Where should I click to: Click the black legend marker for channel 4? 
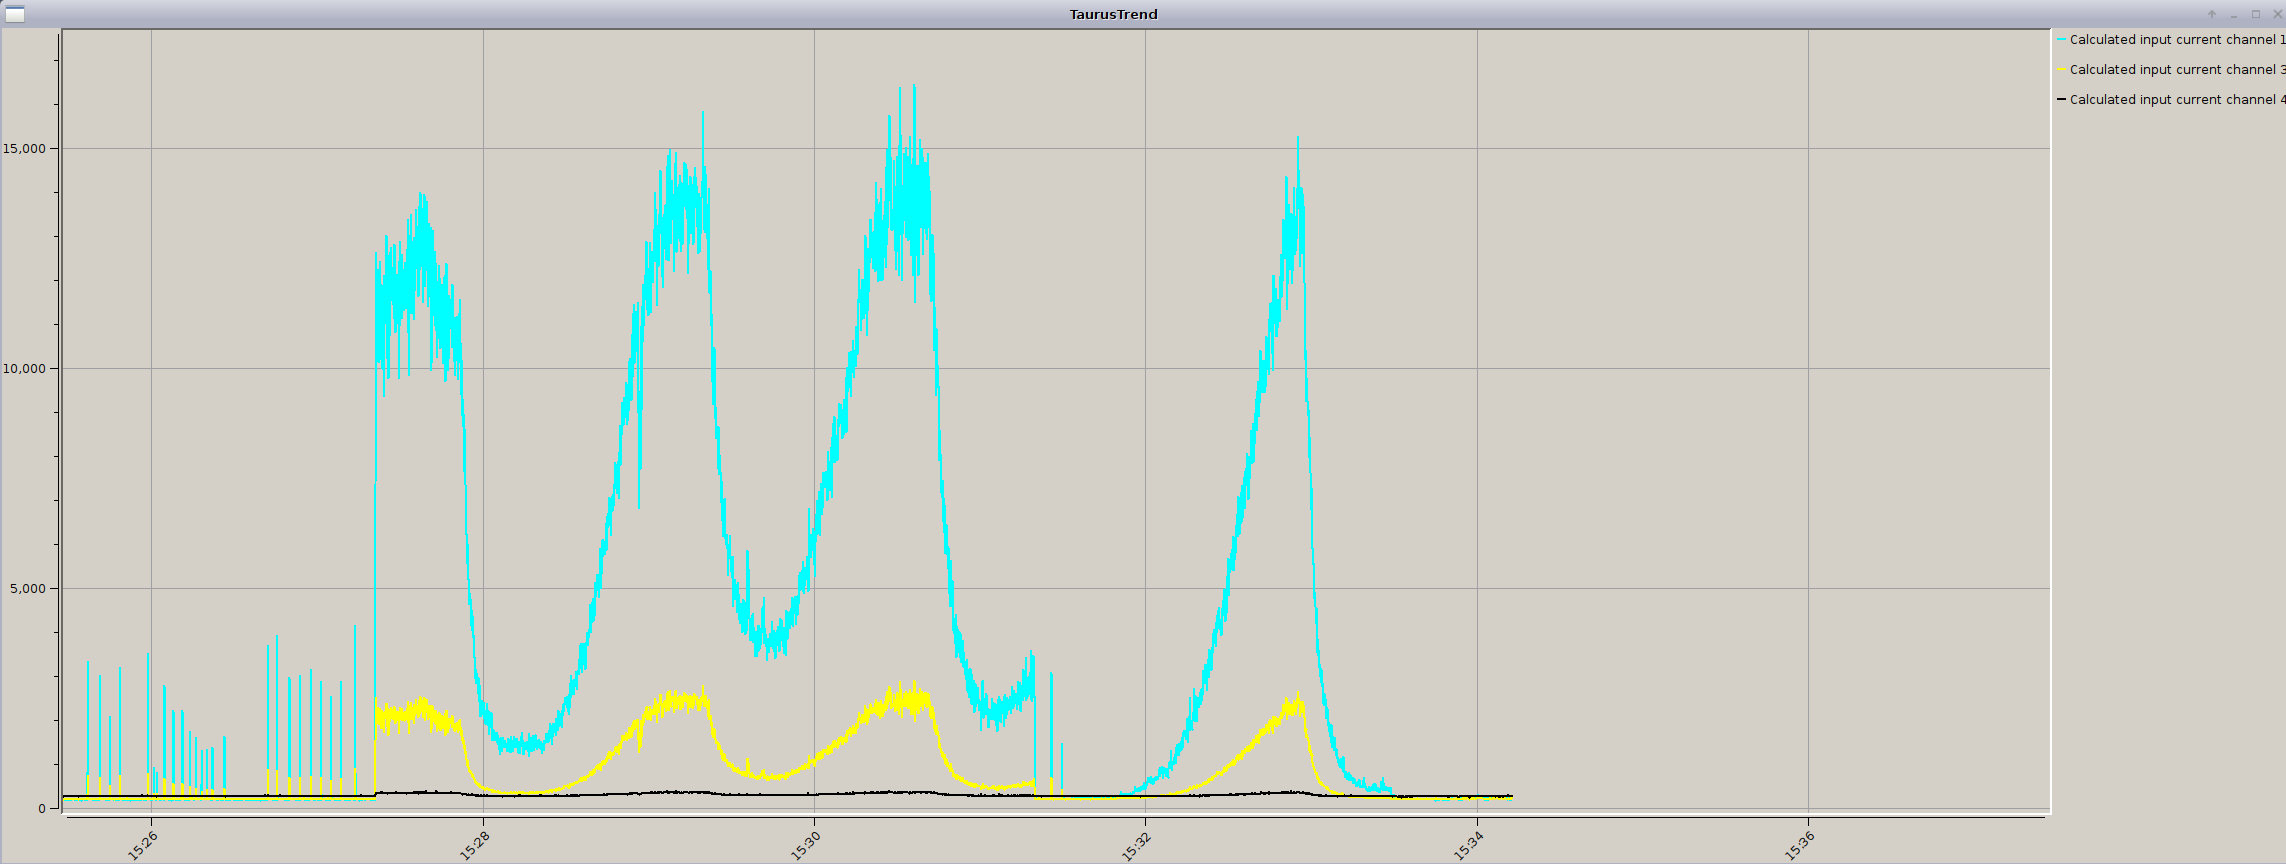coord(2061,100)
